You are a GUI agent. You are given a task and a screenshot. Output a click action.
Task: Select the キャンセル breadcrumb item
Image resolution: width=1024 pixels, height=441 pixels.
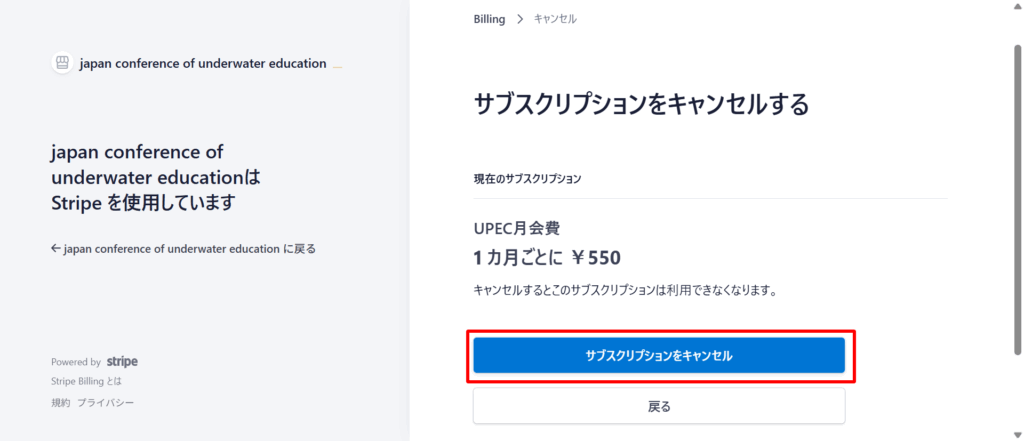pyautogui.click(x=555, y=19)
